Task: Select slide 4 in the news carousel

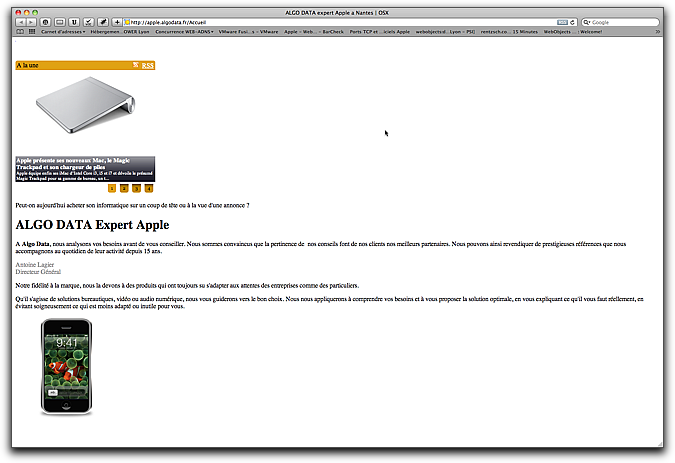Action: [149, 188]
